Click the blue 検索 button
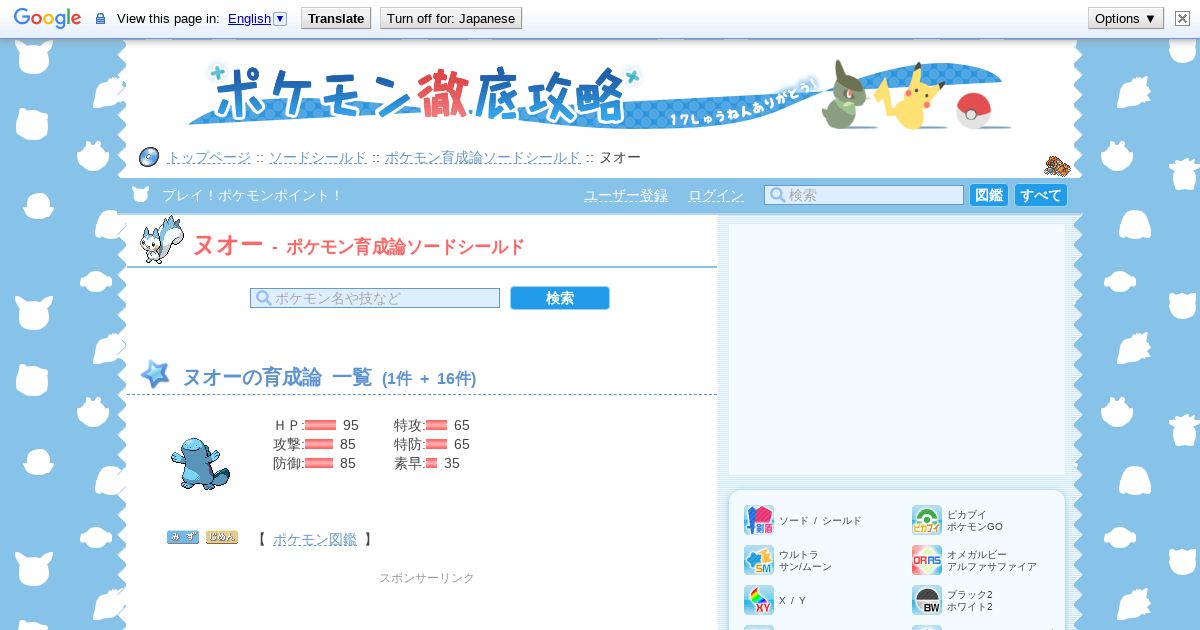This screenshot has width=1200, height=630. pyautogui.click(x=560, y=298)
